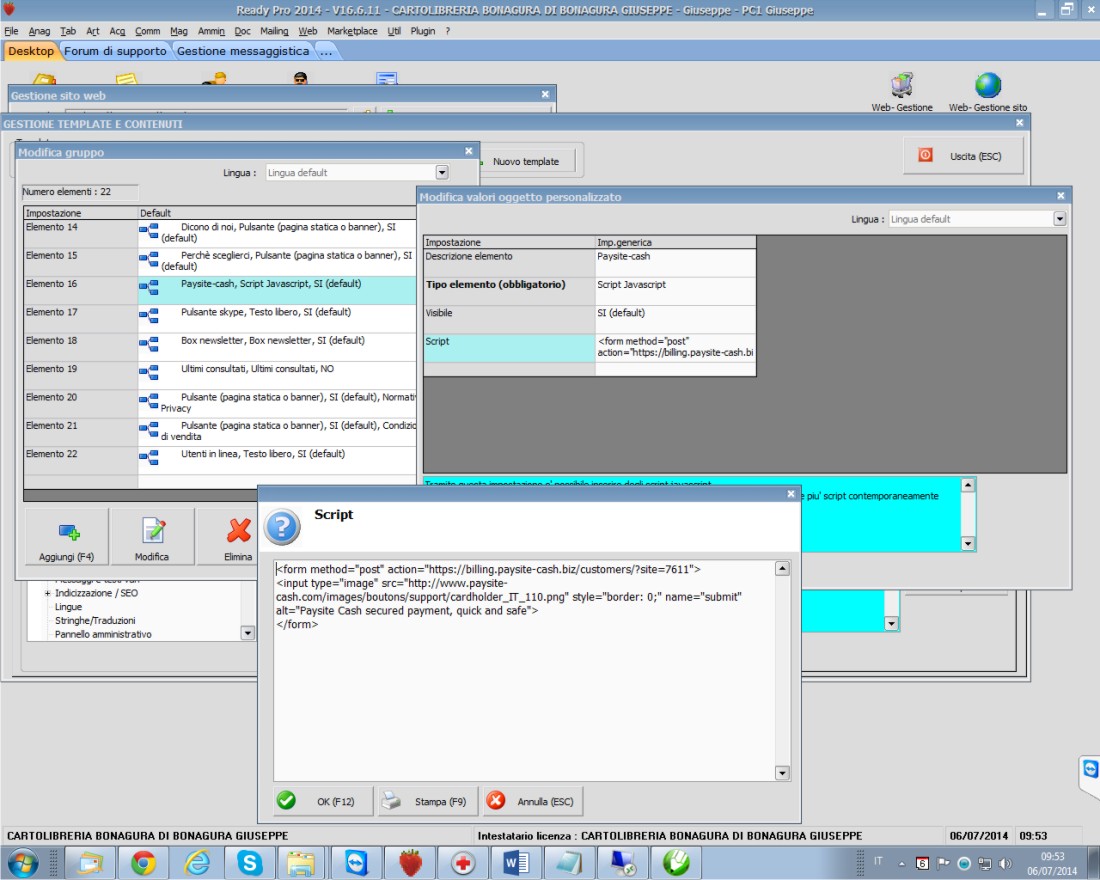Switch to the Gestione messaggistica tab

coord(244,51)
